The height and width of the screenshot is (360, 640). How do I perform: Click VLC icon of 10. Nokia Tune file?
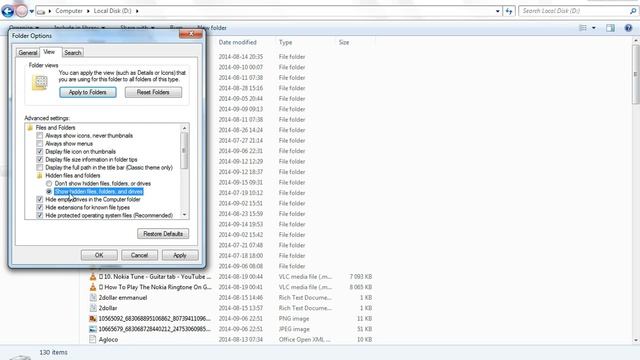[93, 277]
